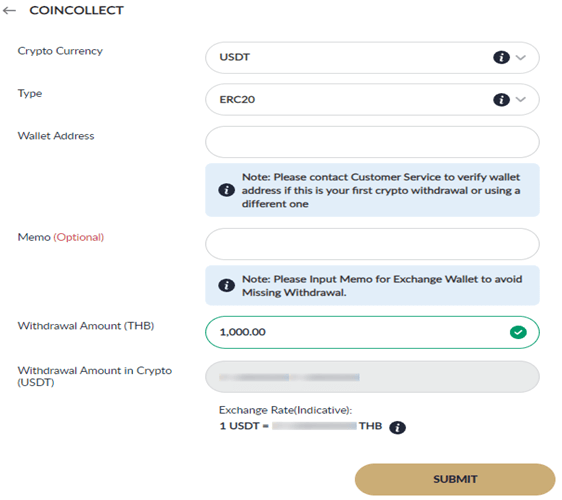Open info icon in the USDT currency field

pos(501,57)
